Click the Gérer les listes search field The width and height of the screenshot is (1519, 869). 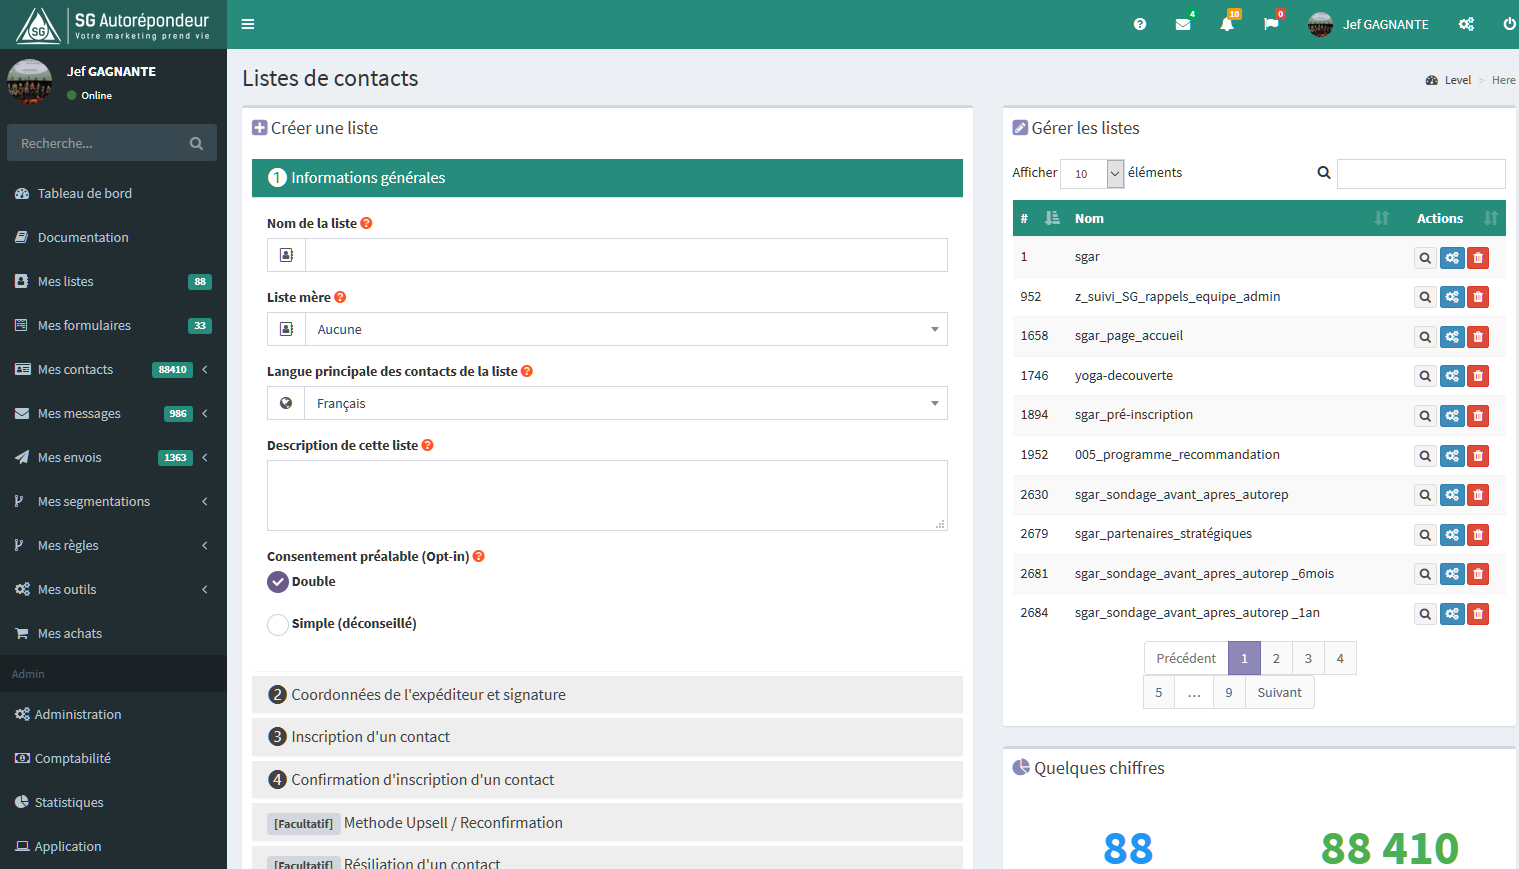[x=1421, y=174]
